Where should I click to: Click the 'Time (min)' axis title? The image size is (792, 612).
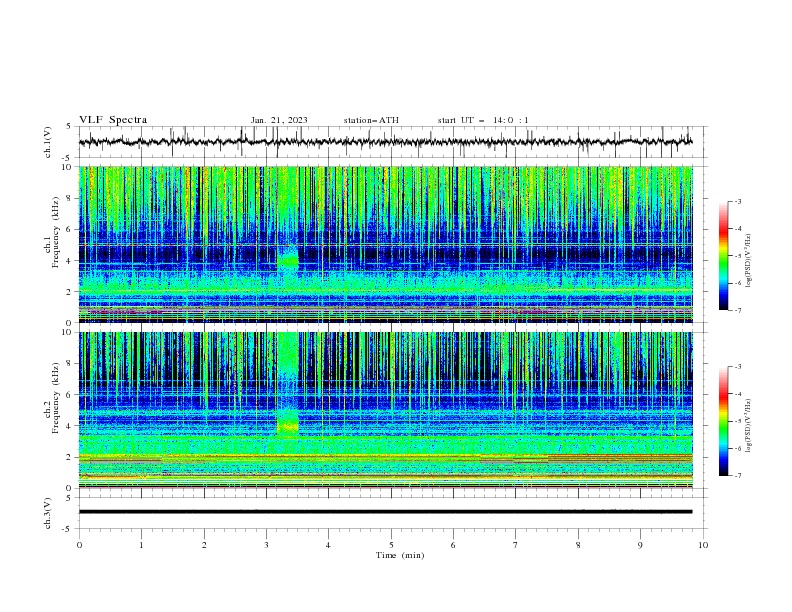[400, 555]
